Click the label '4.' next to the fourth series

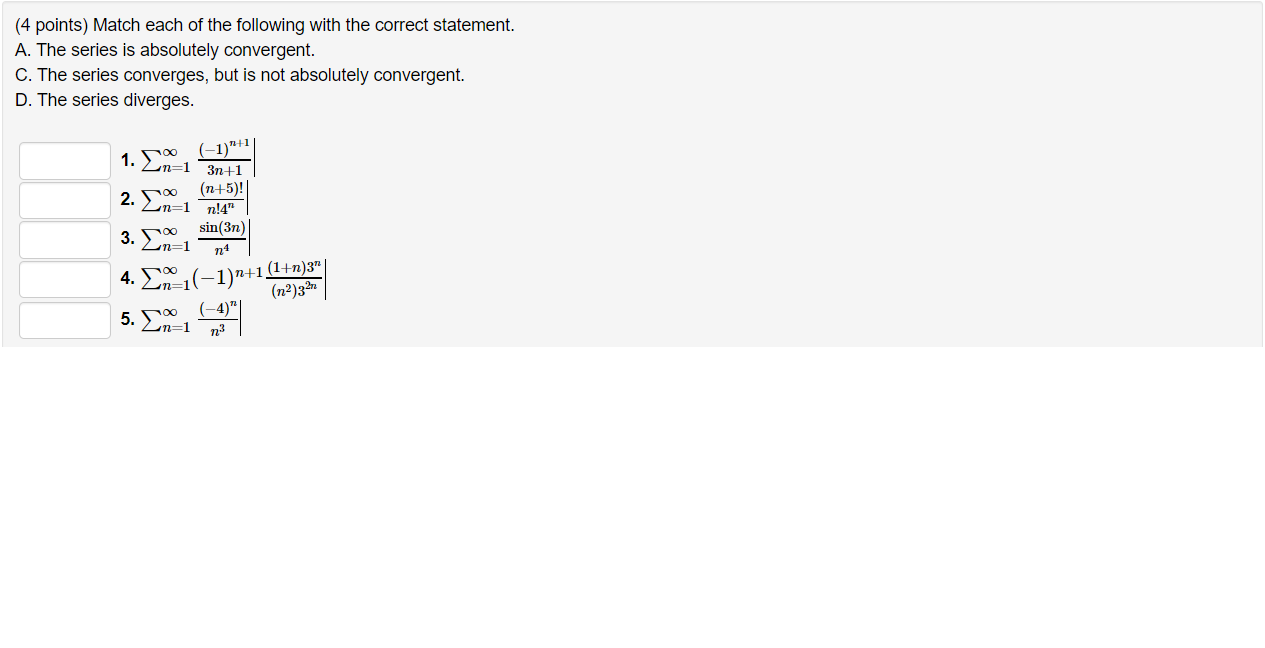[x=126, y=279]
